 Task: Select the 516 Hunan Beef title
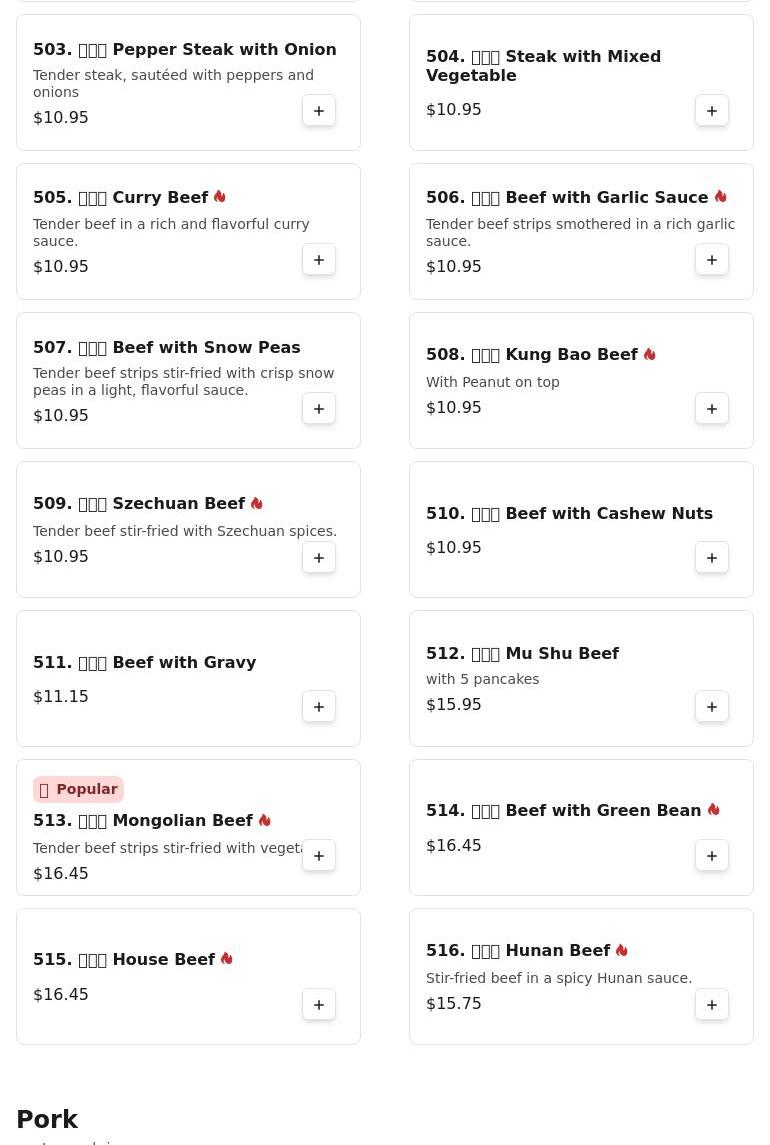pyautogui.click(x=518, y=951)
